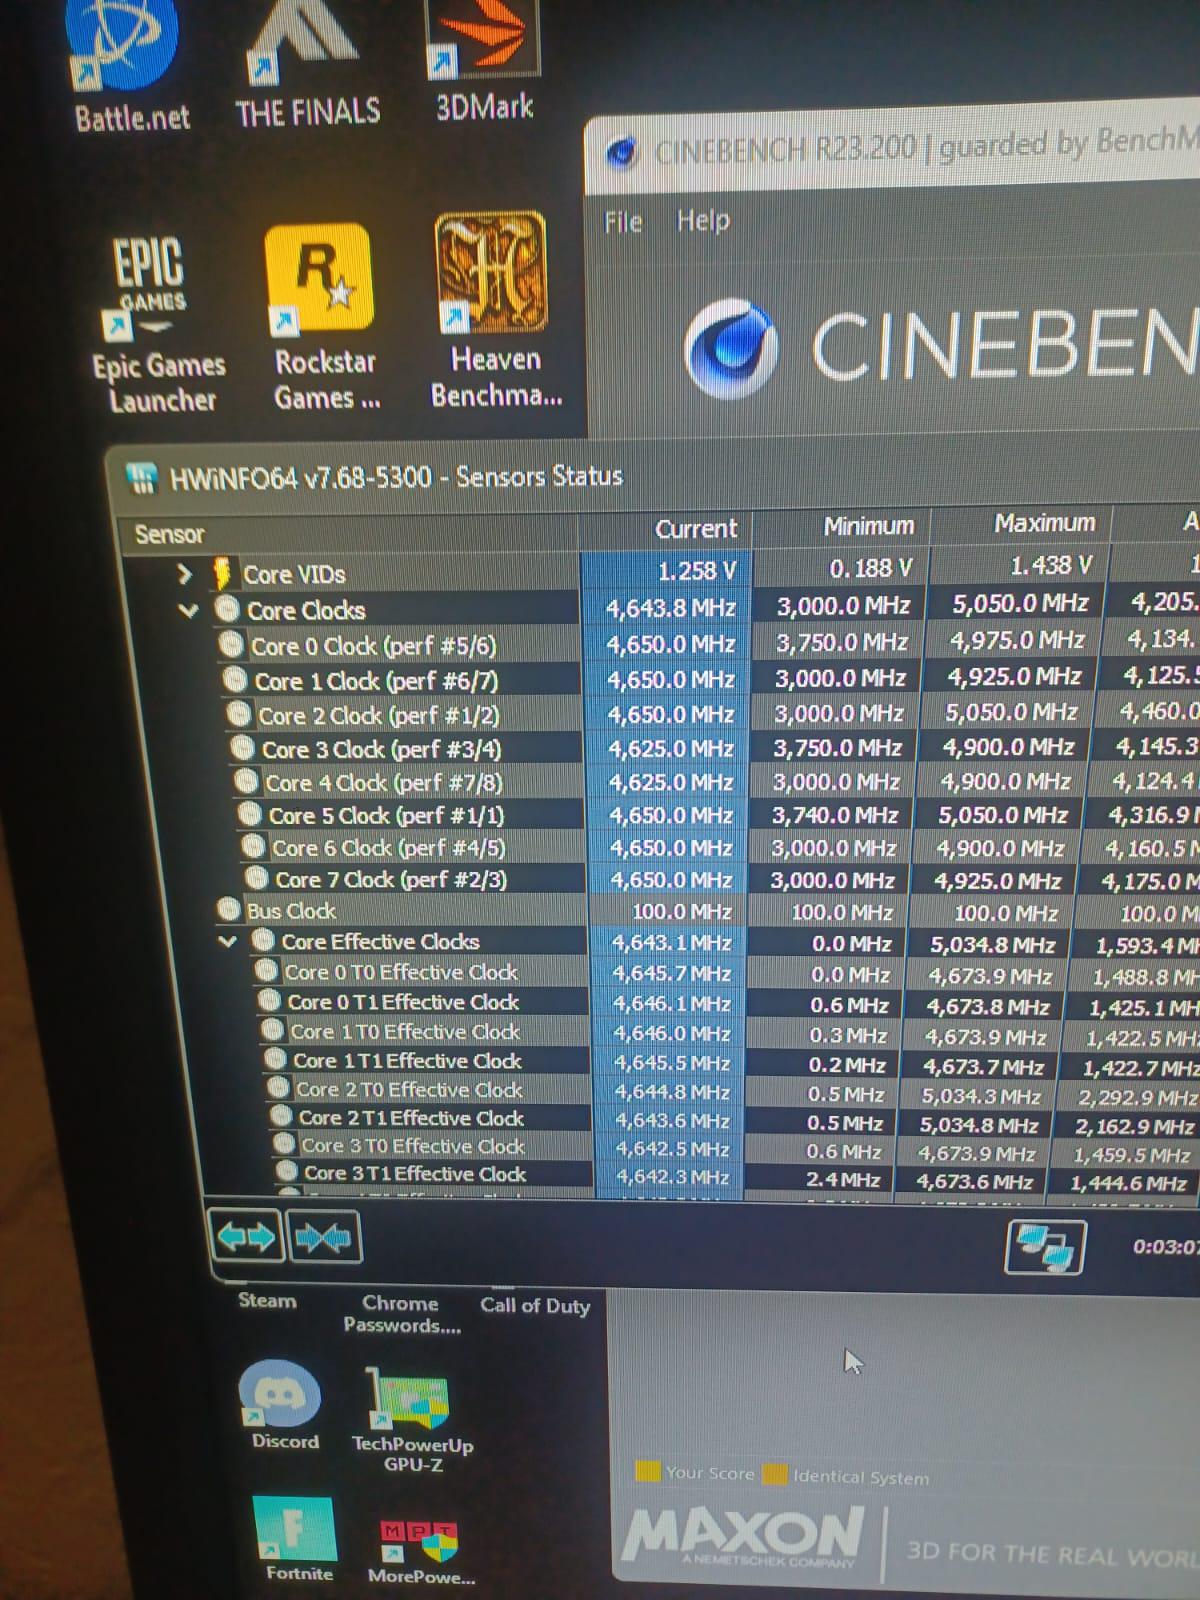Click the Core Effective Clocks sensor icon

point(263,940)
